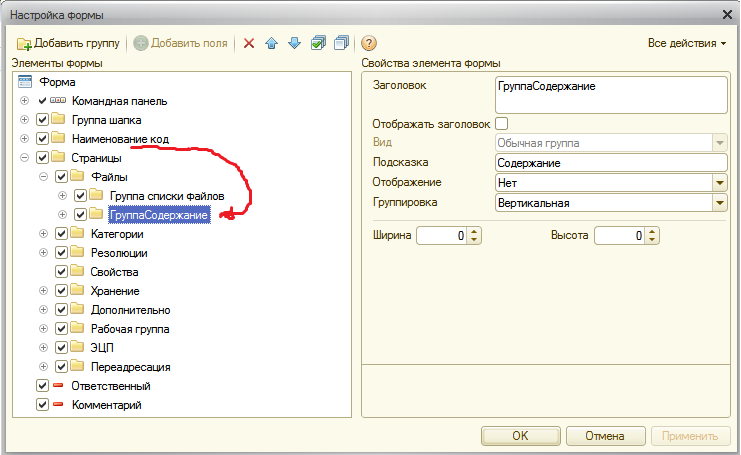
Task: Click the red field icon of Ответственный
Action: tap(58, 386)
